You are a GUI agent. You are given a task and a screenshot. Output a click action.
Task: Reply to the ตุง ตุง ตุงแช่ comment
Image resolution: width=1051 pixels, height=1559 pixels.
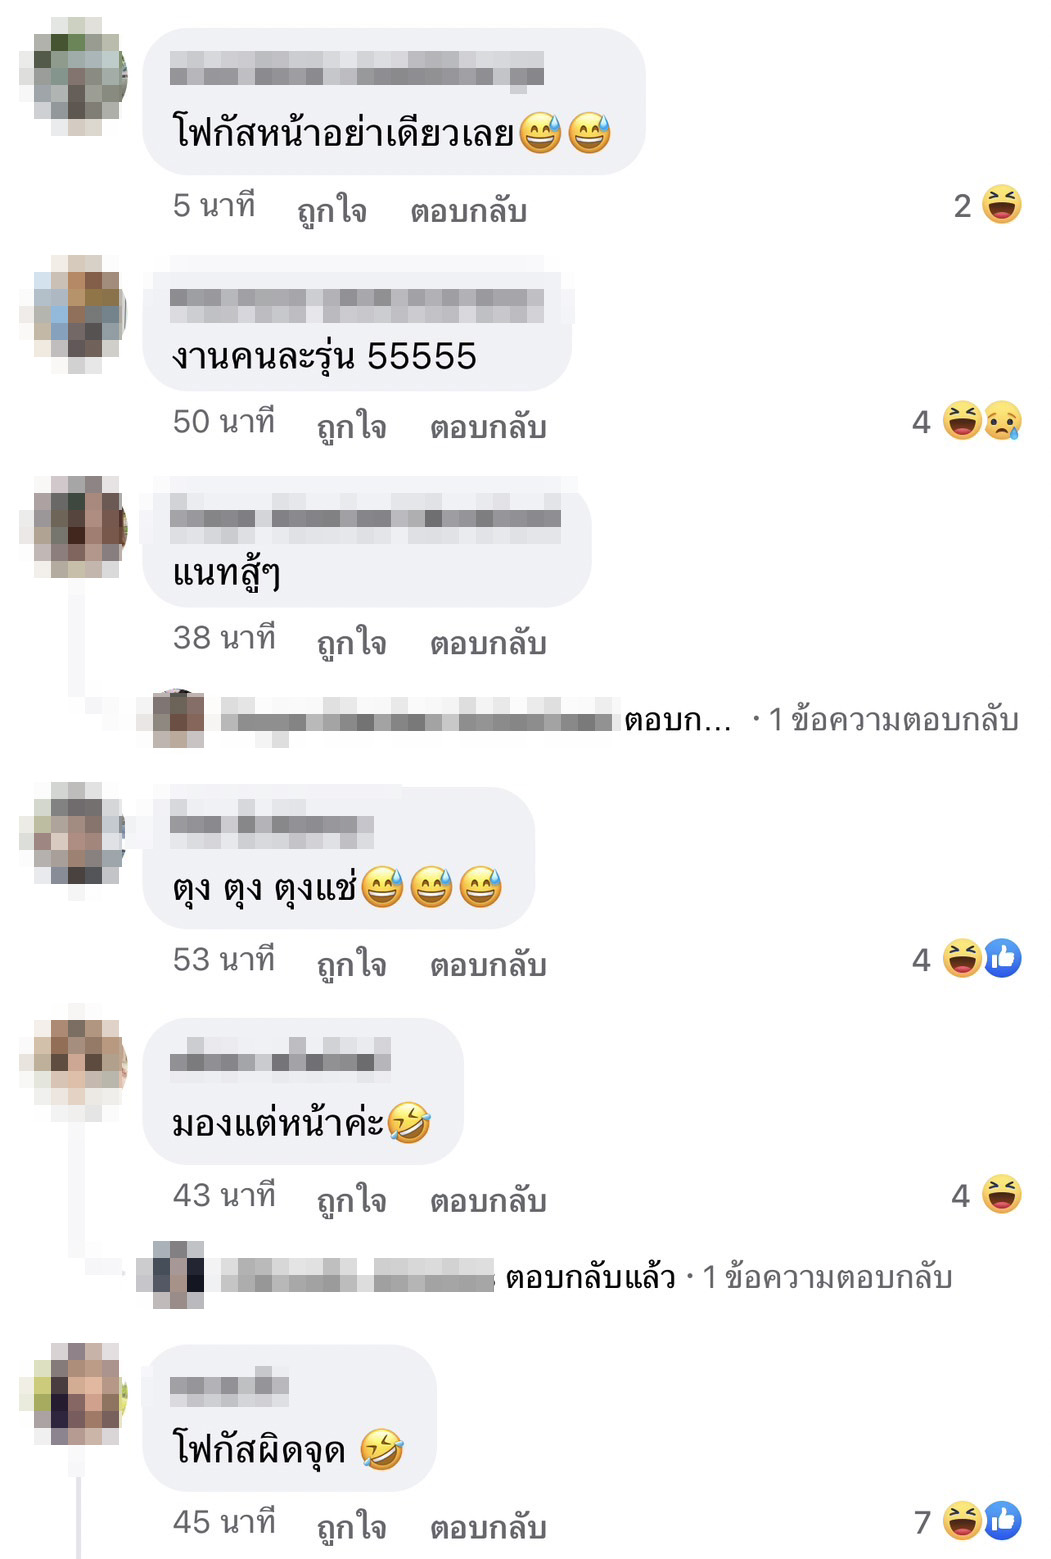(x=488, y=965)
